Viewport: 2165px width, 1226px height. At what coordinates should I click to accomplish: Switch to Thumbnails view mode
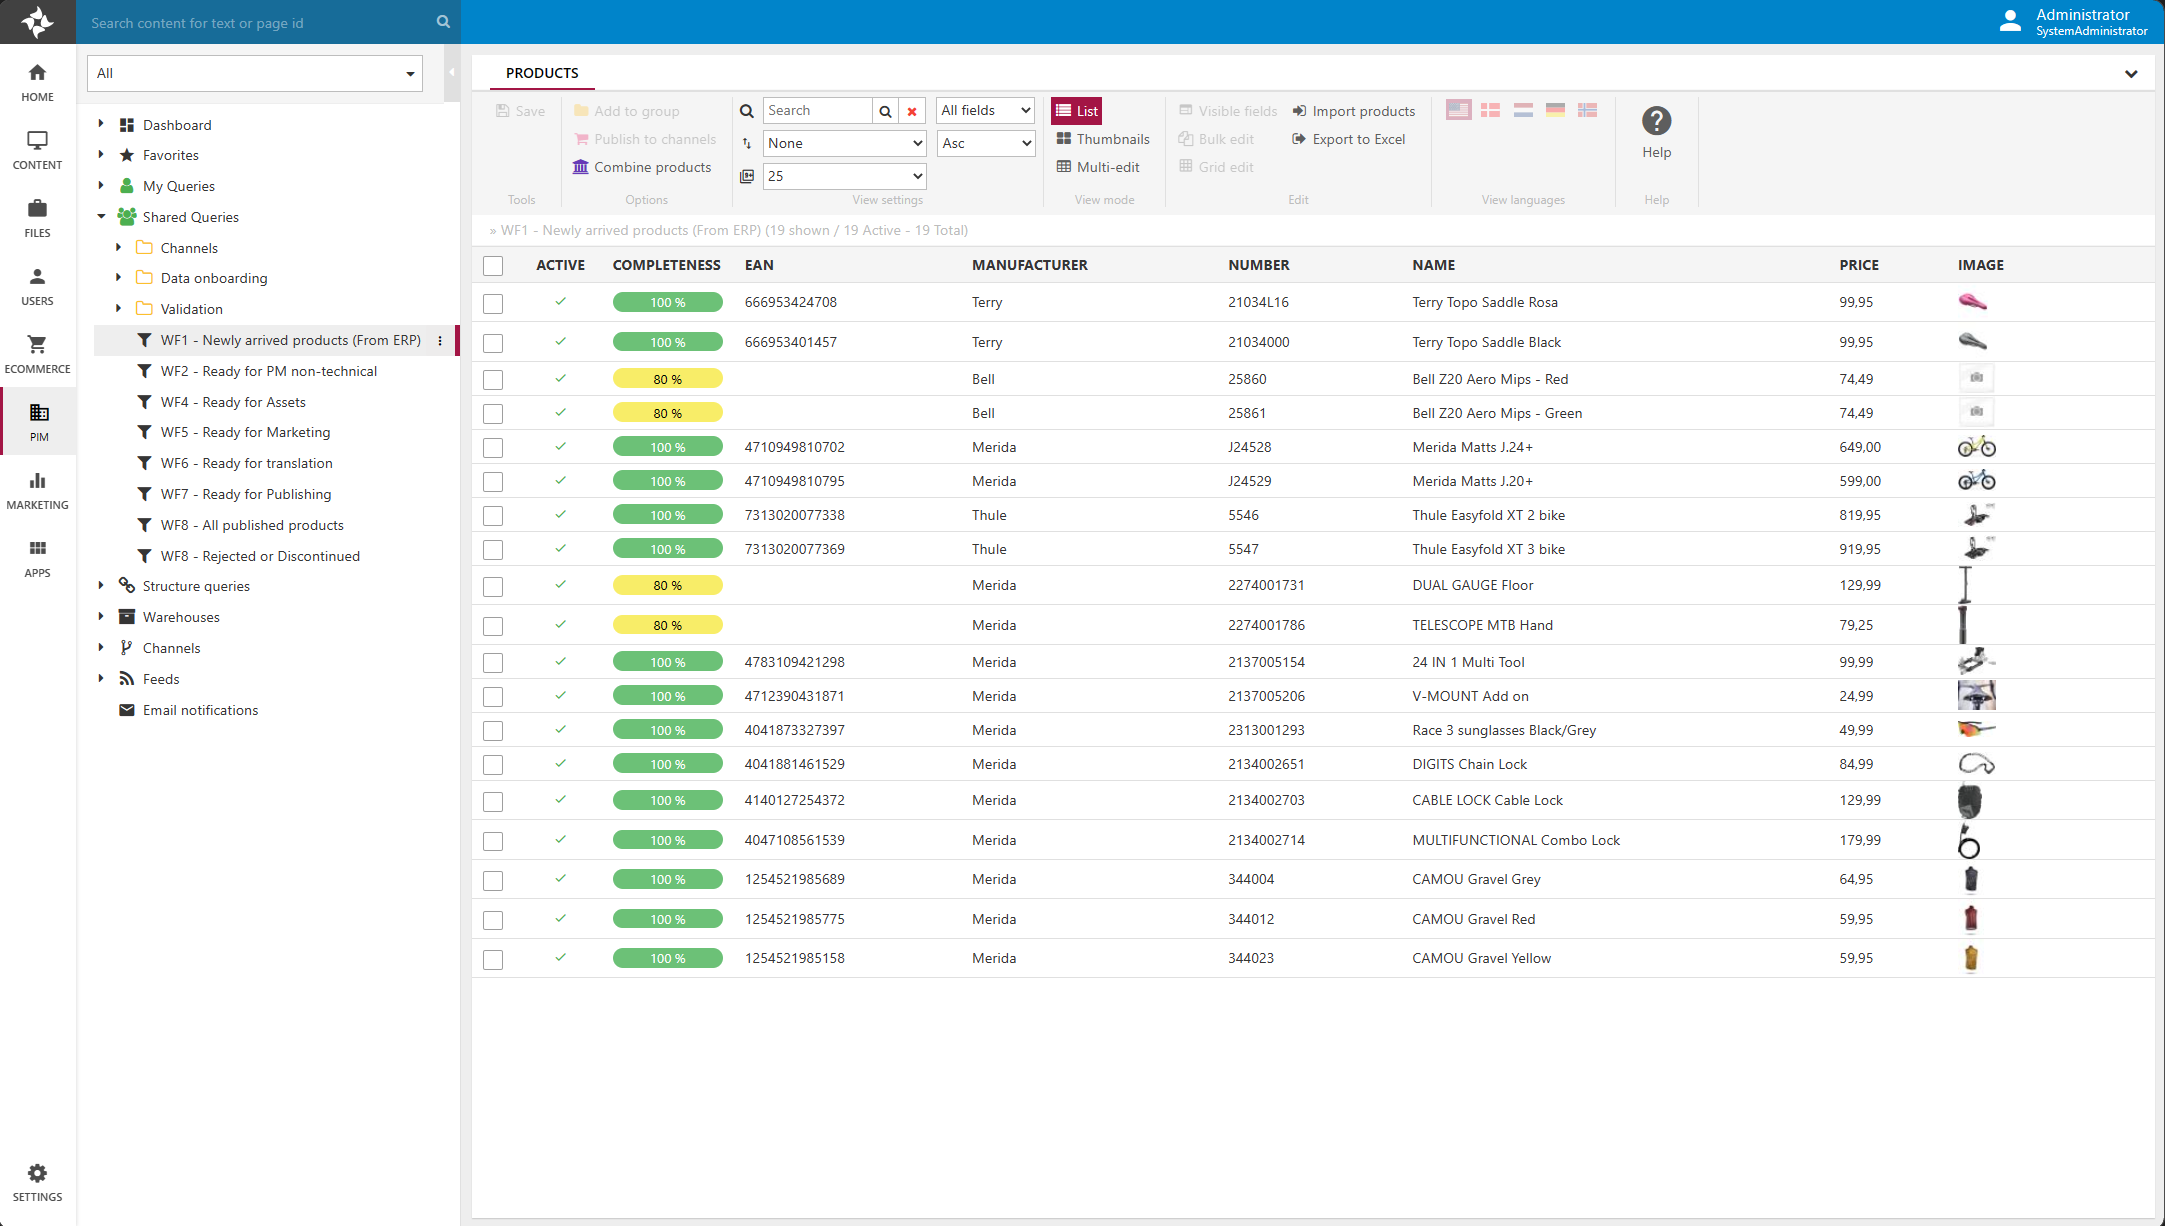click(x=1103, y=139)
